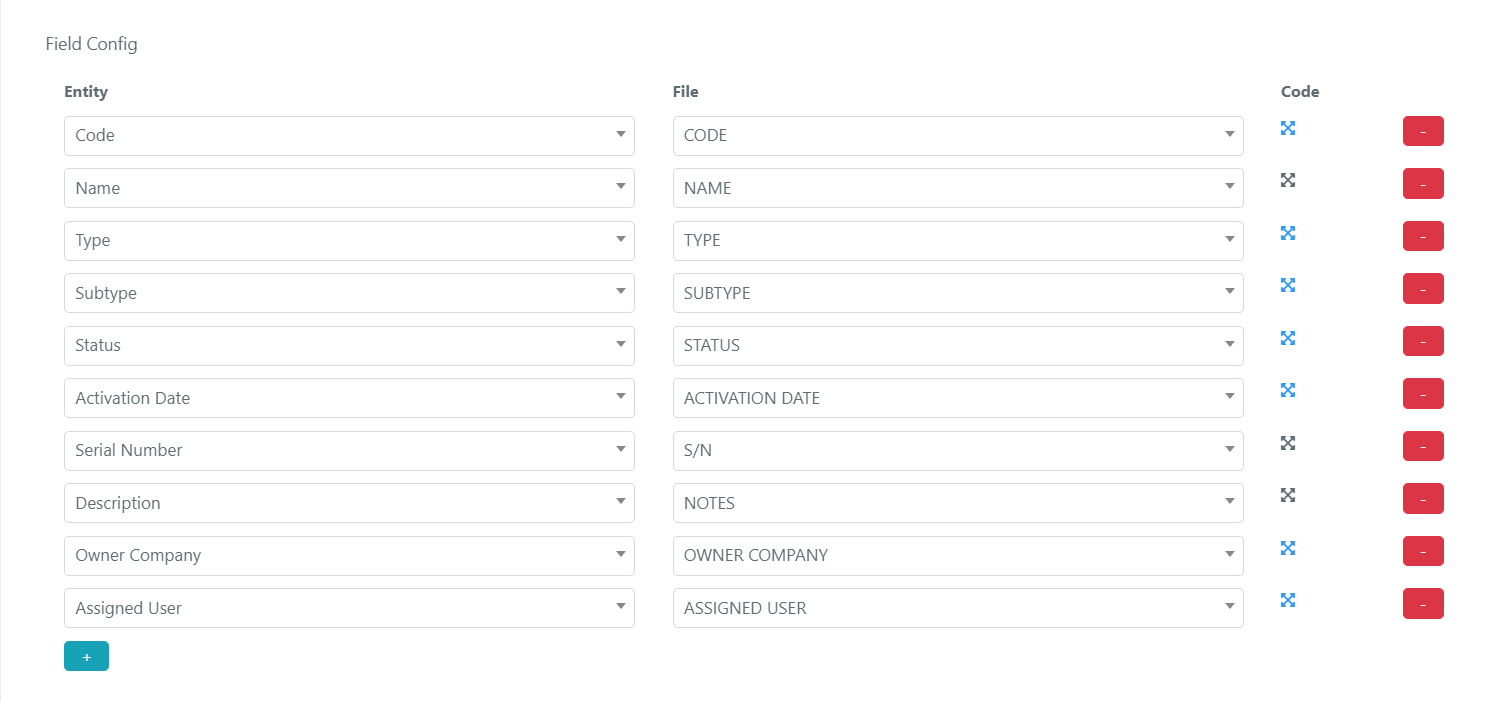Open the OWNER COMPANY file dropdown

click(958, 556)
